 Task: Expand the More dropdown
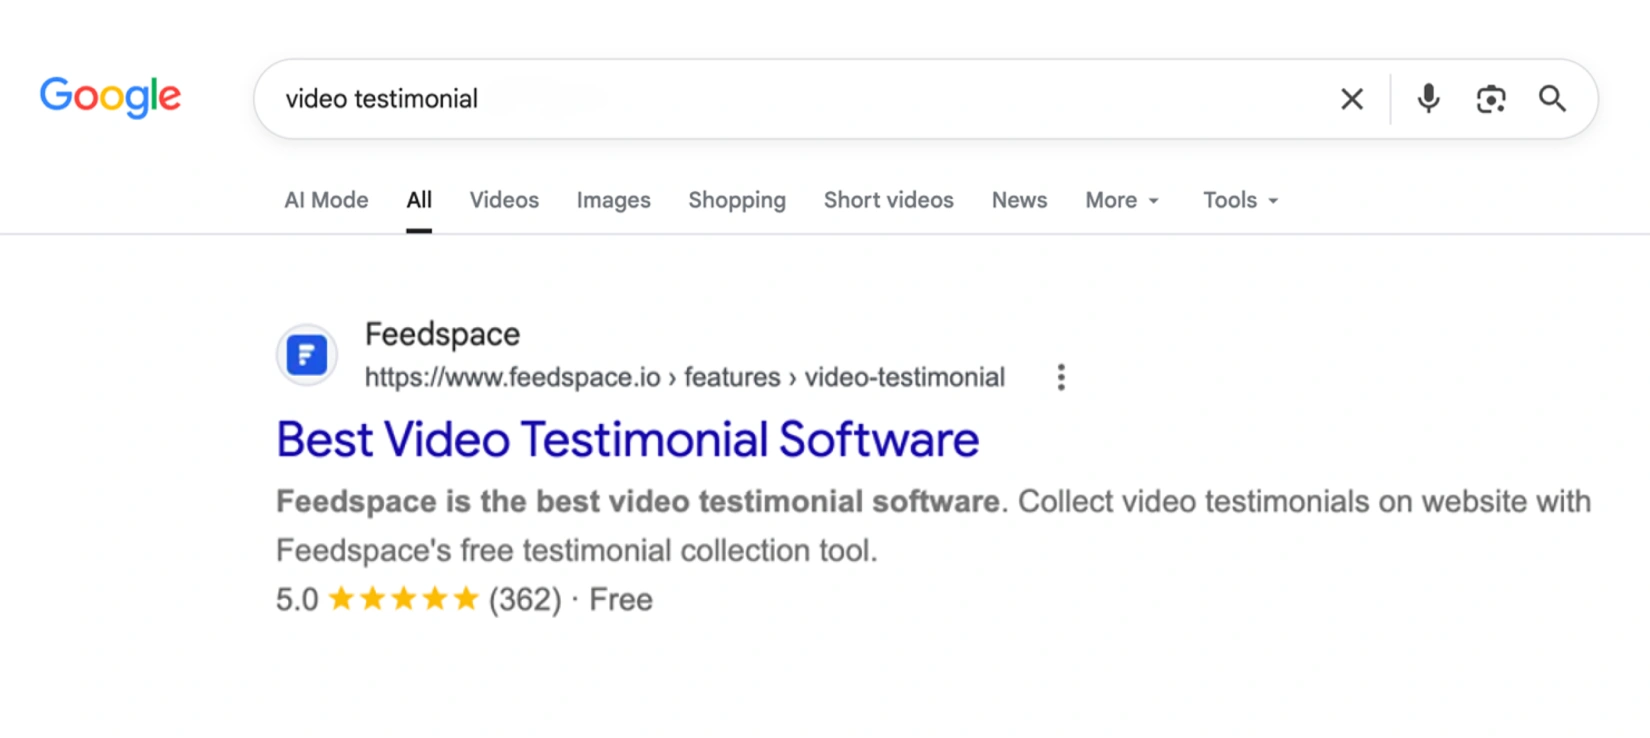tap(1122, 200)
